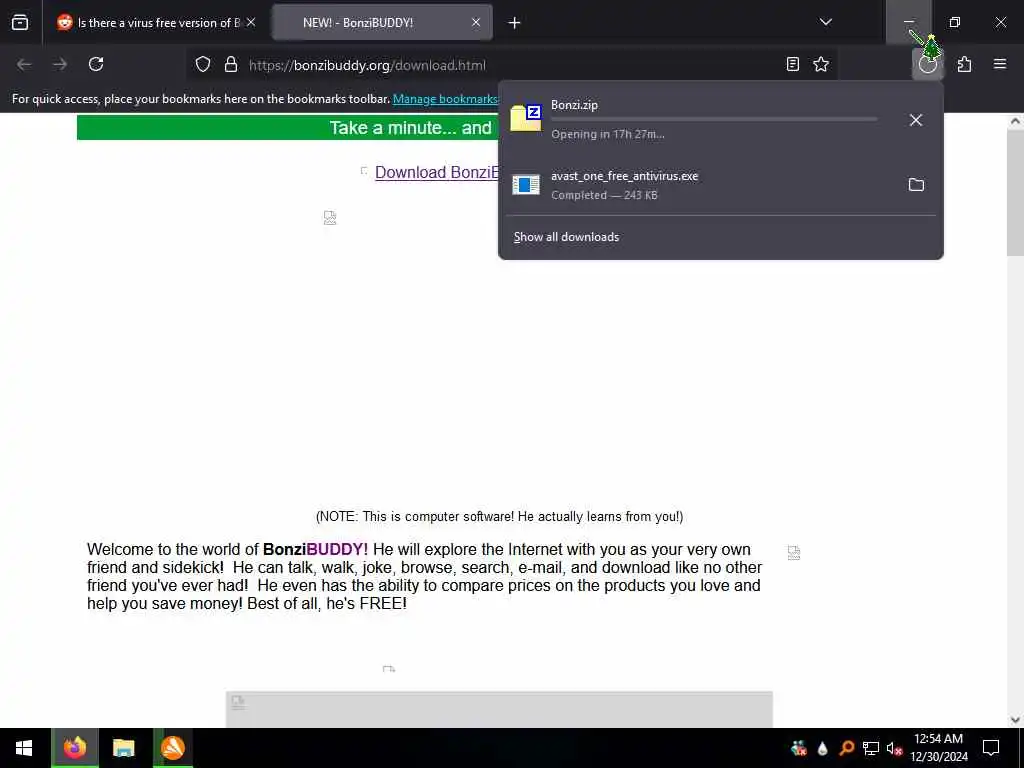Restore down the browser window
The height and width of the screenshot is (768, 1024).
pyautogui.click(x=955, y=22)
